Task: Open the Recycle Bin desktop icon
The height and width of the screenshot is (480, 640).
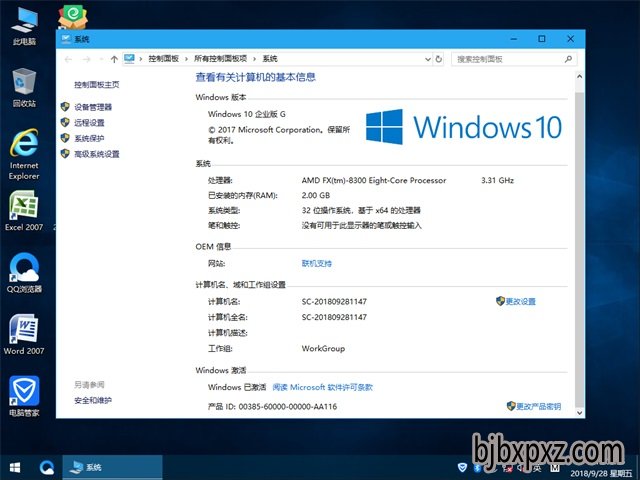Action: (24, 87)
